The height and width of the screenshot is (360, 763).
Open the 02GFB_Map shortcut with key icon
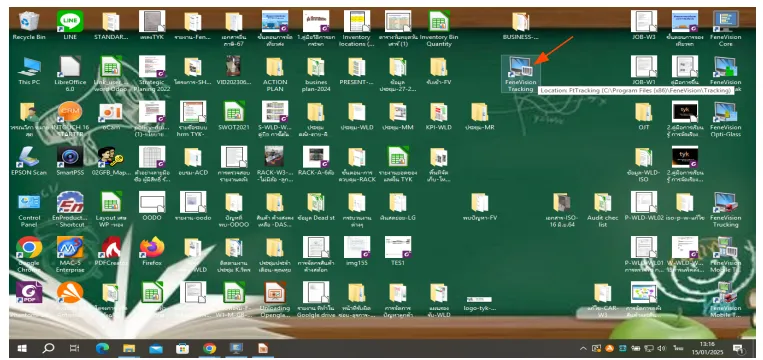pos(111,161)
